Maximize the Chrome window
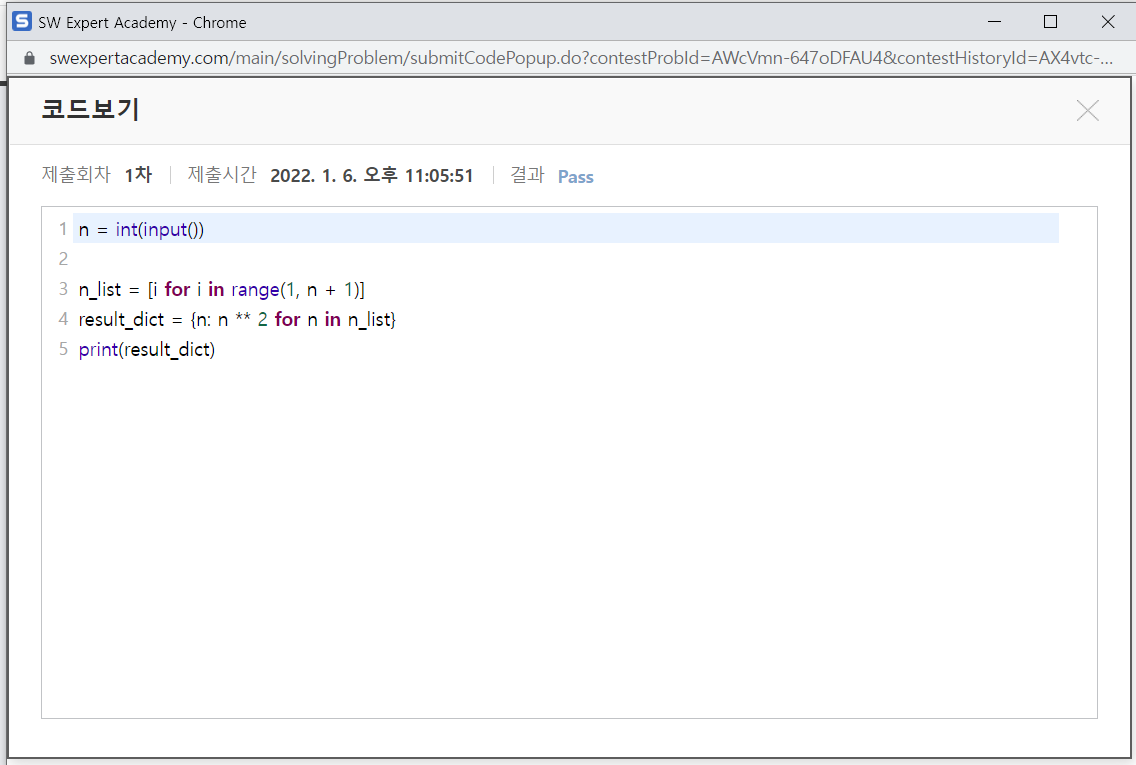 [x=1051, y=22]
